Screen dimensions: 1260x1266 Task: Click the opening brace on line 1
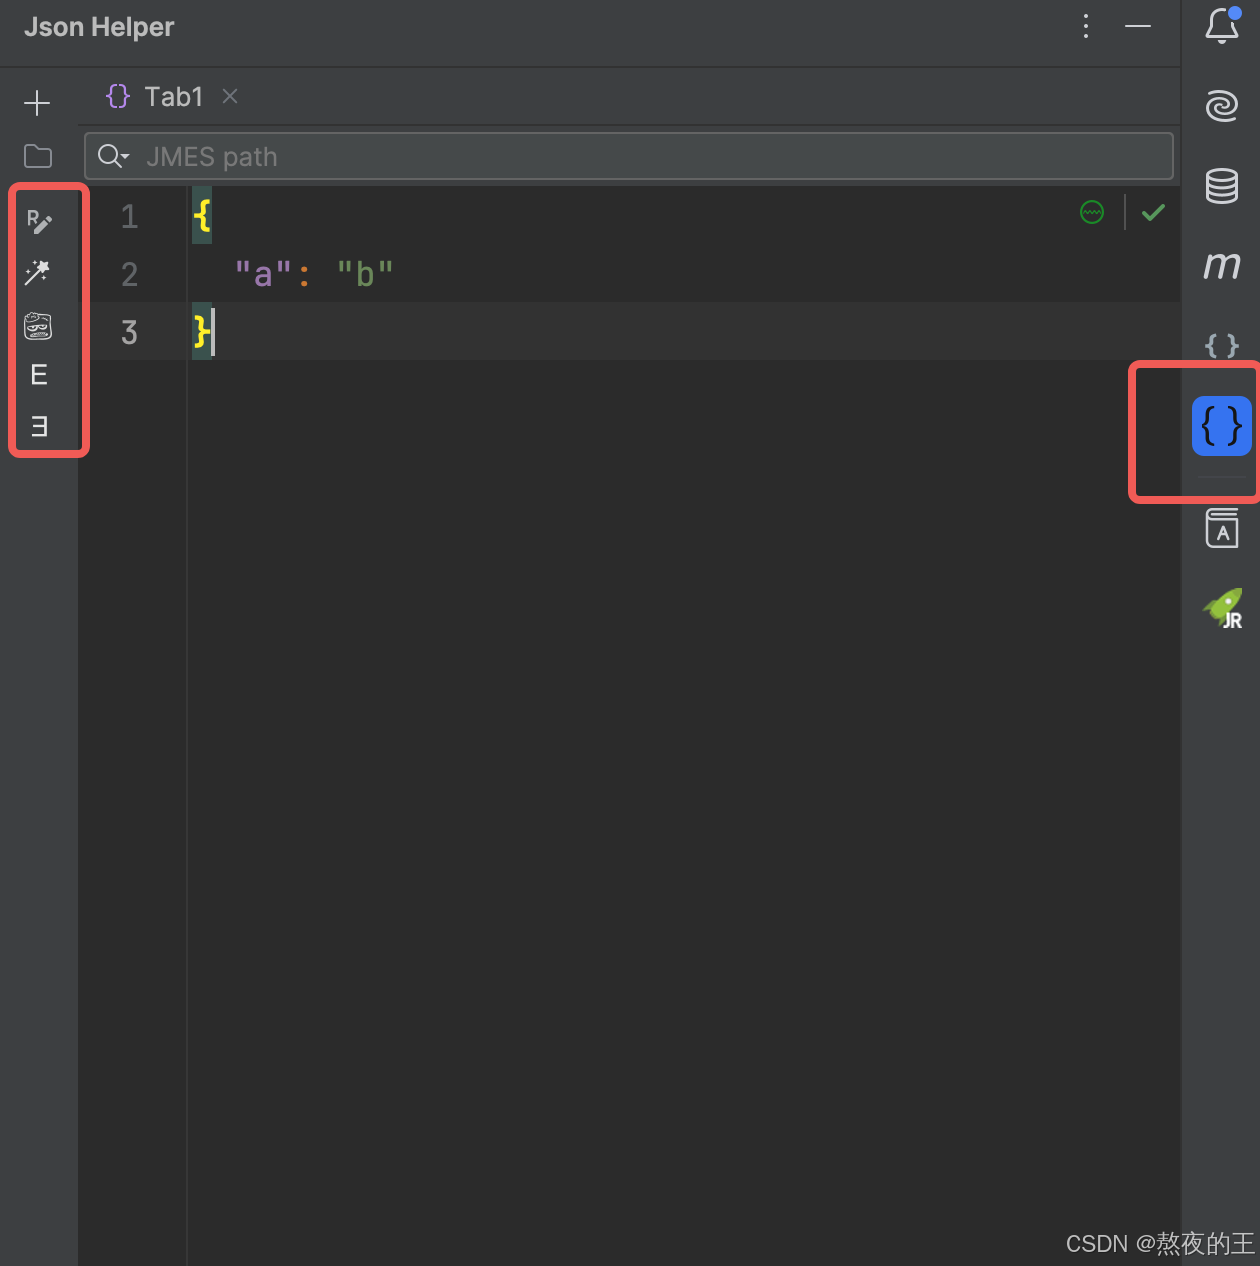tap(202, 216)
